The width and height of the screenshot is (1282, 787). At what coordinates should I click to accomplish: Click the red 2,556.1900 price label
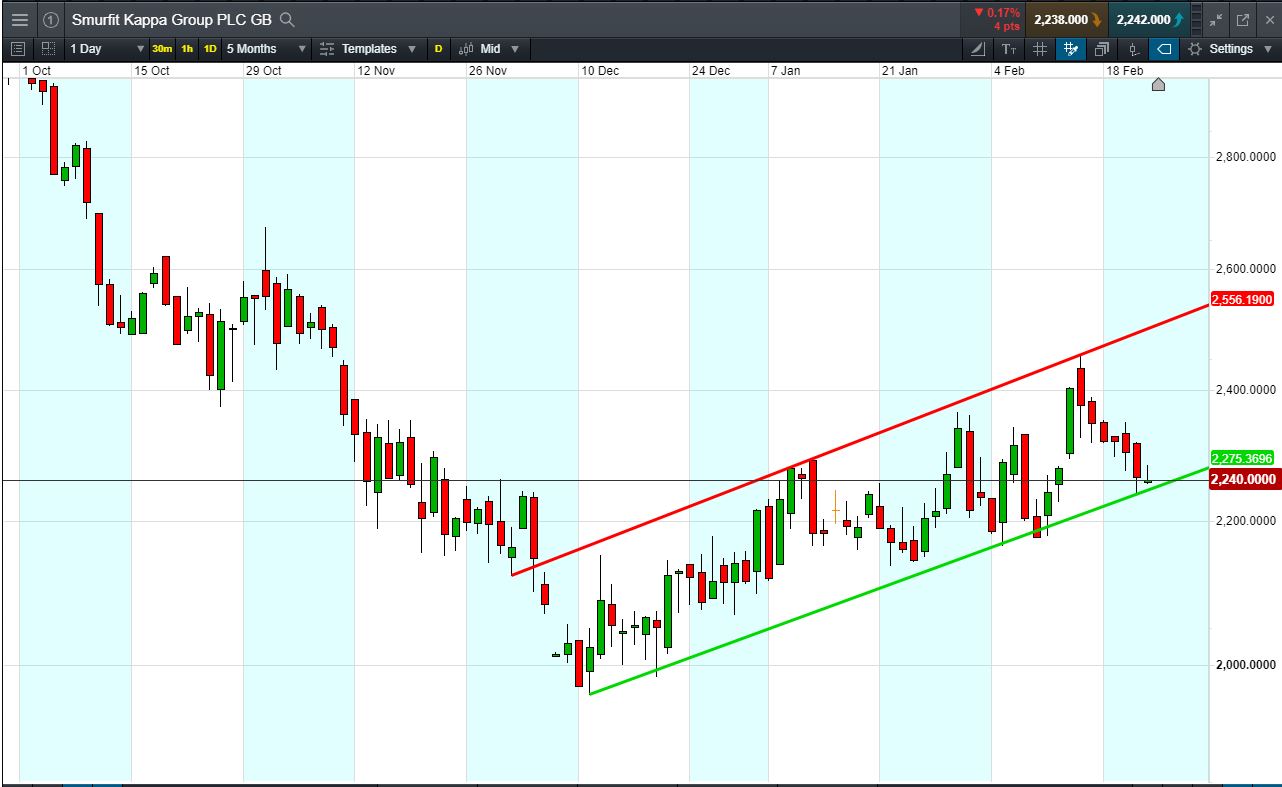[1244, 299]
